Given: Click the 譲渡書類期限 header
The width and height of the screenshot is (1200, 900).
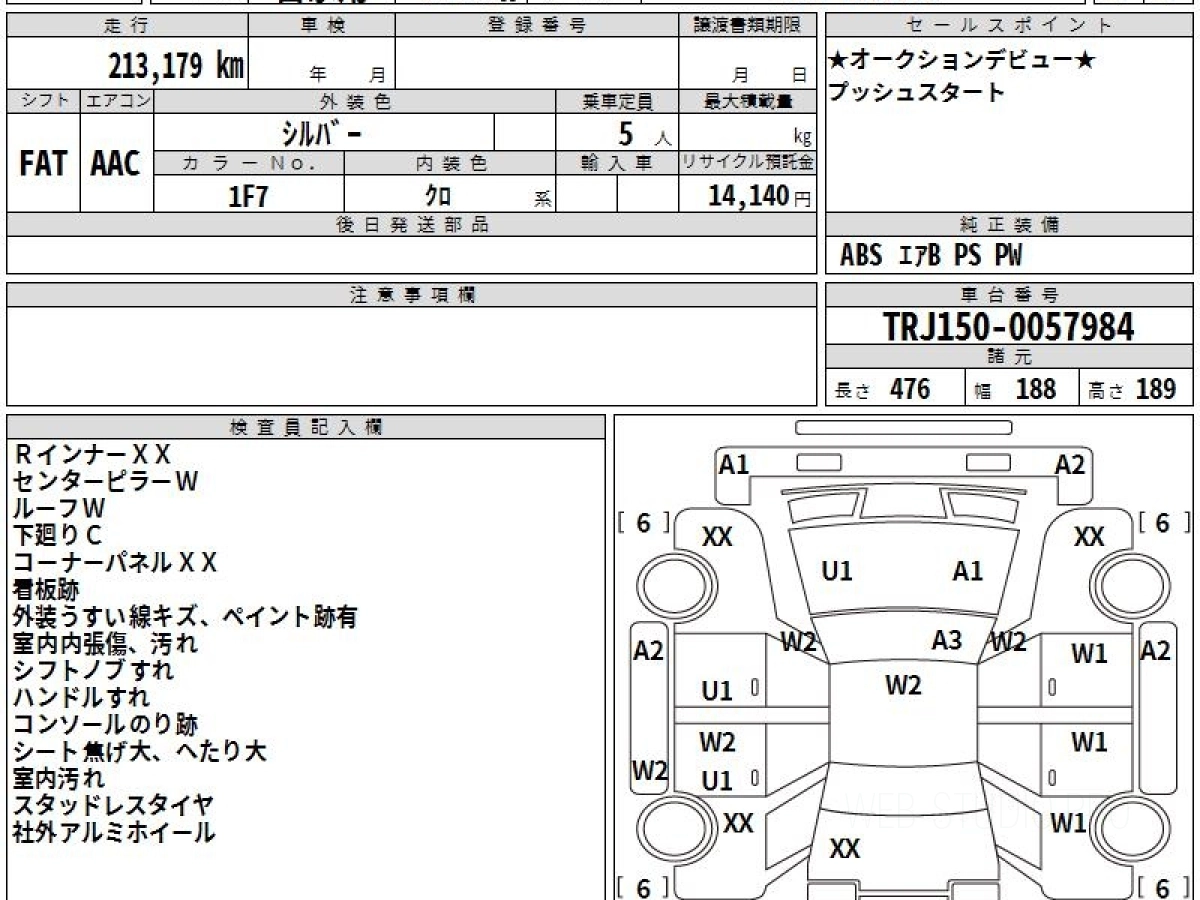Looking at the screenshot, I should pyautogui.click(x=748, y=26).
